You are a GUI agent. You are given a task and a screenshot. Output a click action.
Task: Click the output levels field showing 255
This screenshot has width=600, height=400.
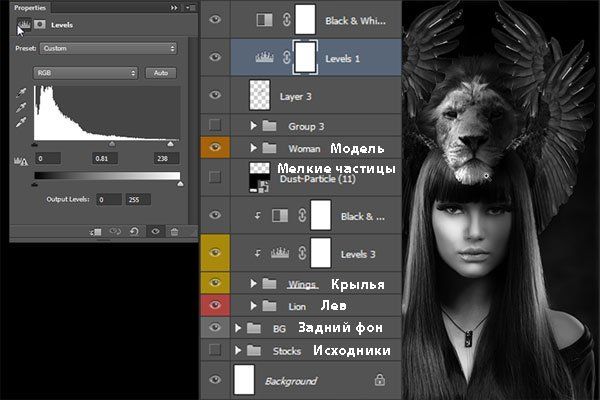coord(138,199)
